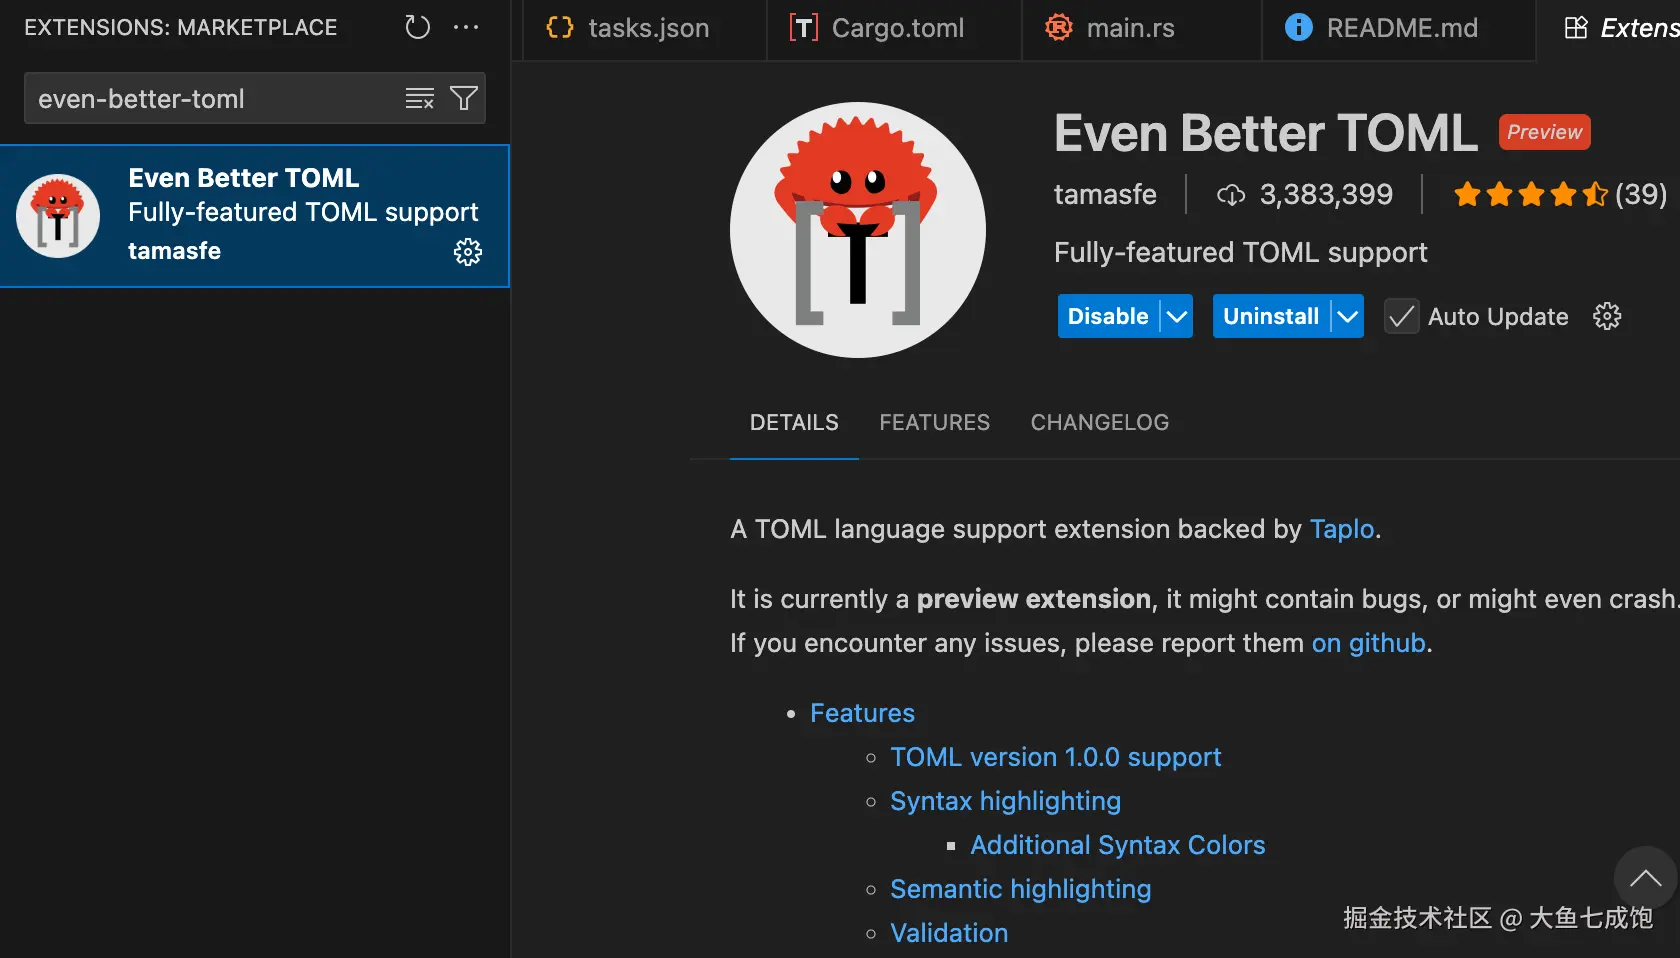This screenshot has height=958, width=1680.
Task: Open the Additional Syntax Colors link
Action: tap(1118, 845)
